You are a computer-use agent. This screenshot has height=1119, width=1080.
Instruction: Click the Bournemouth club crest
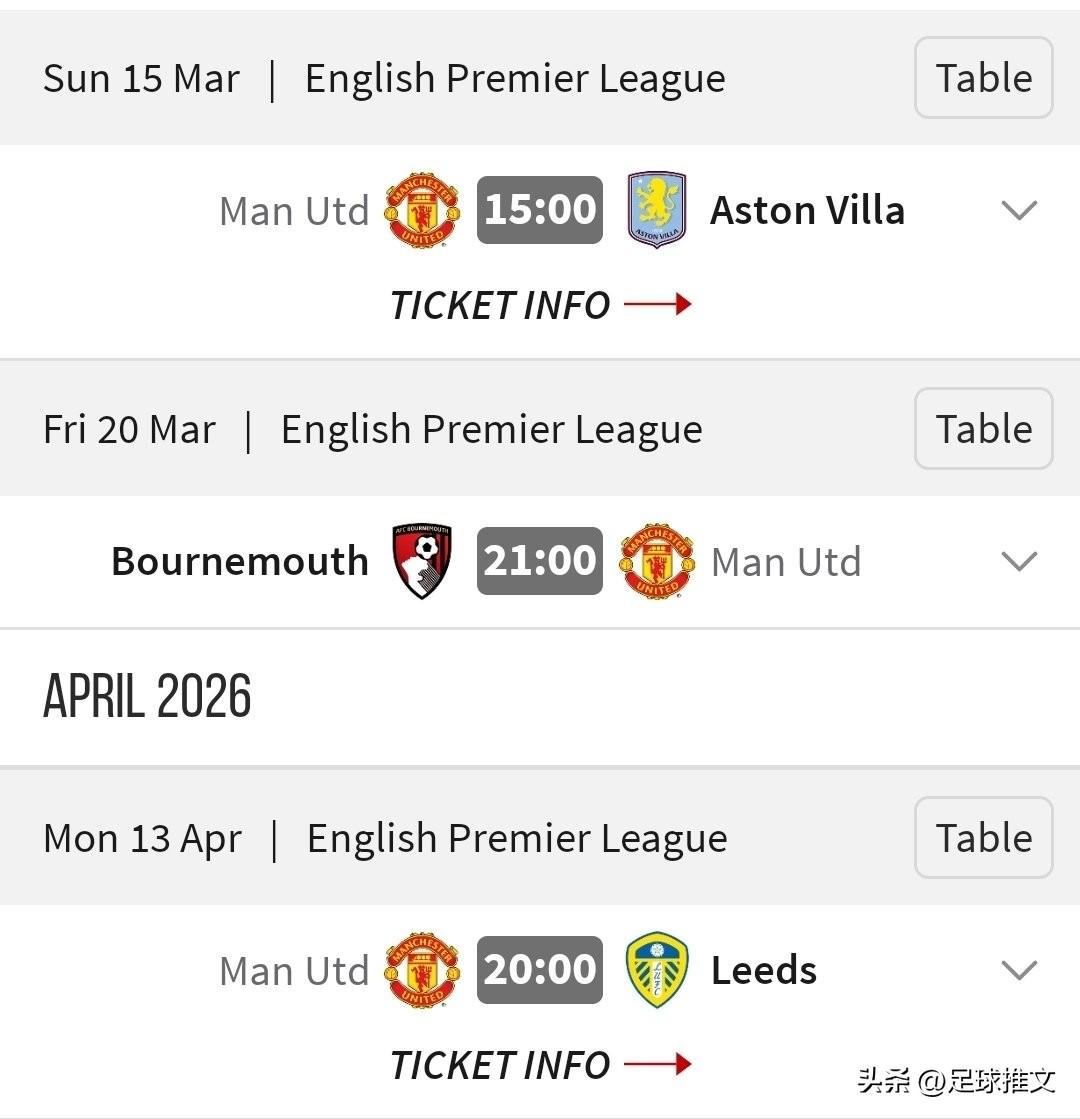pyautogui.click(x=423, y=561)
